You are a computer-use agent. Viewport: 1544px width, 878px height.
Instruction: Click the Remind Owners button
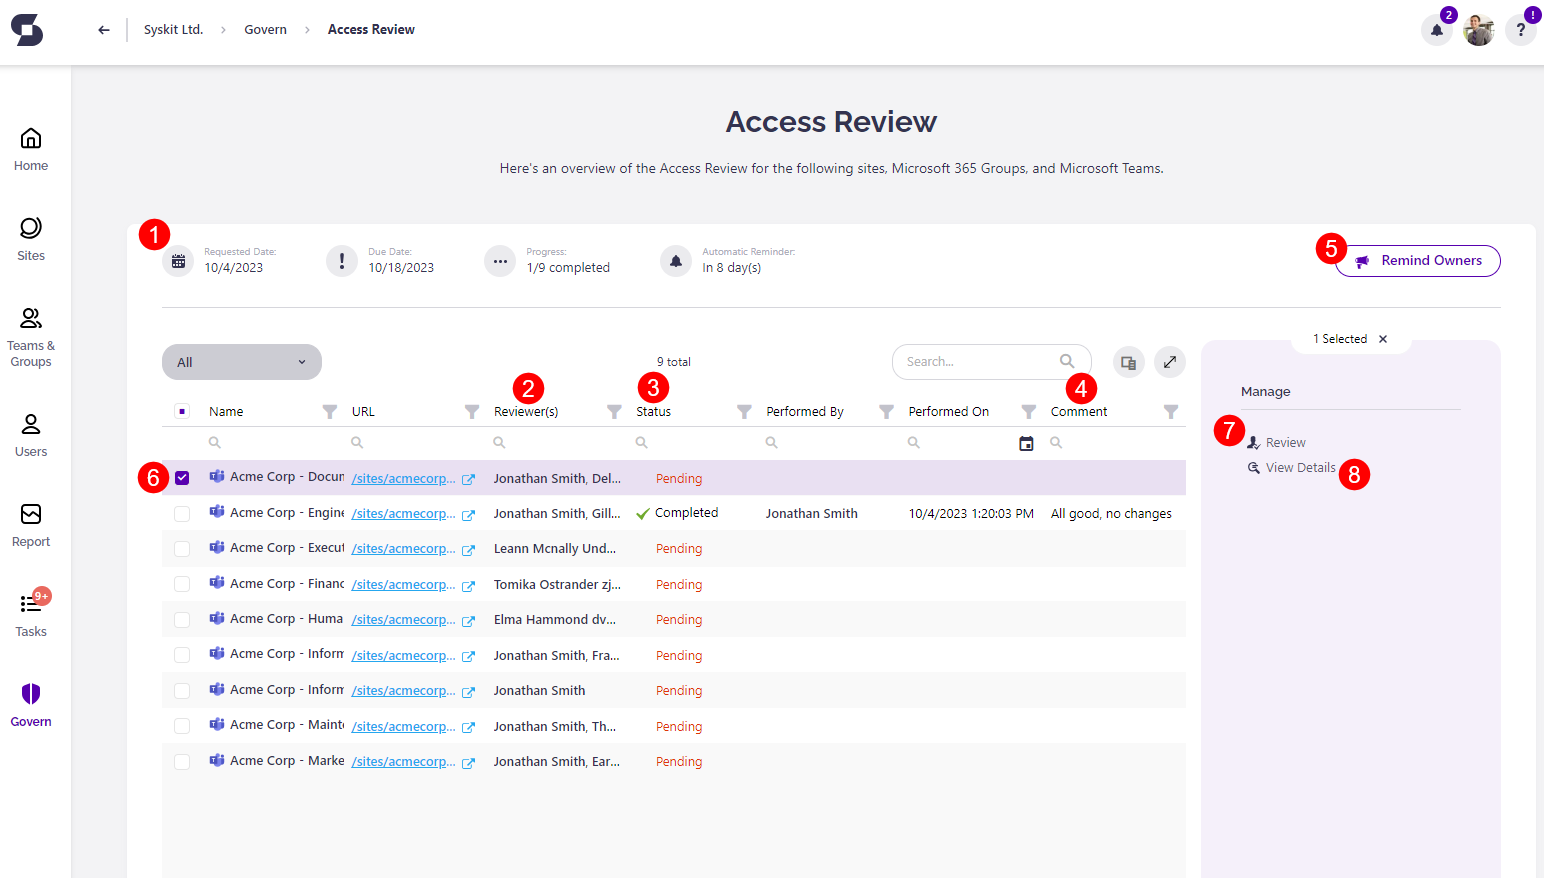tap(1418, 260)
